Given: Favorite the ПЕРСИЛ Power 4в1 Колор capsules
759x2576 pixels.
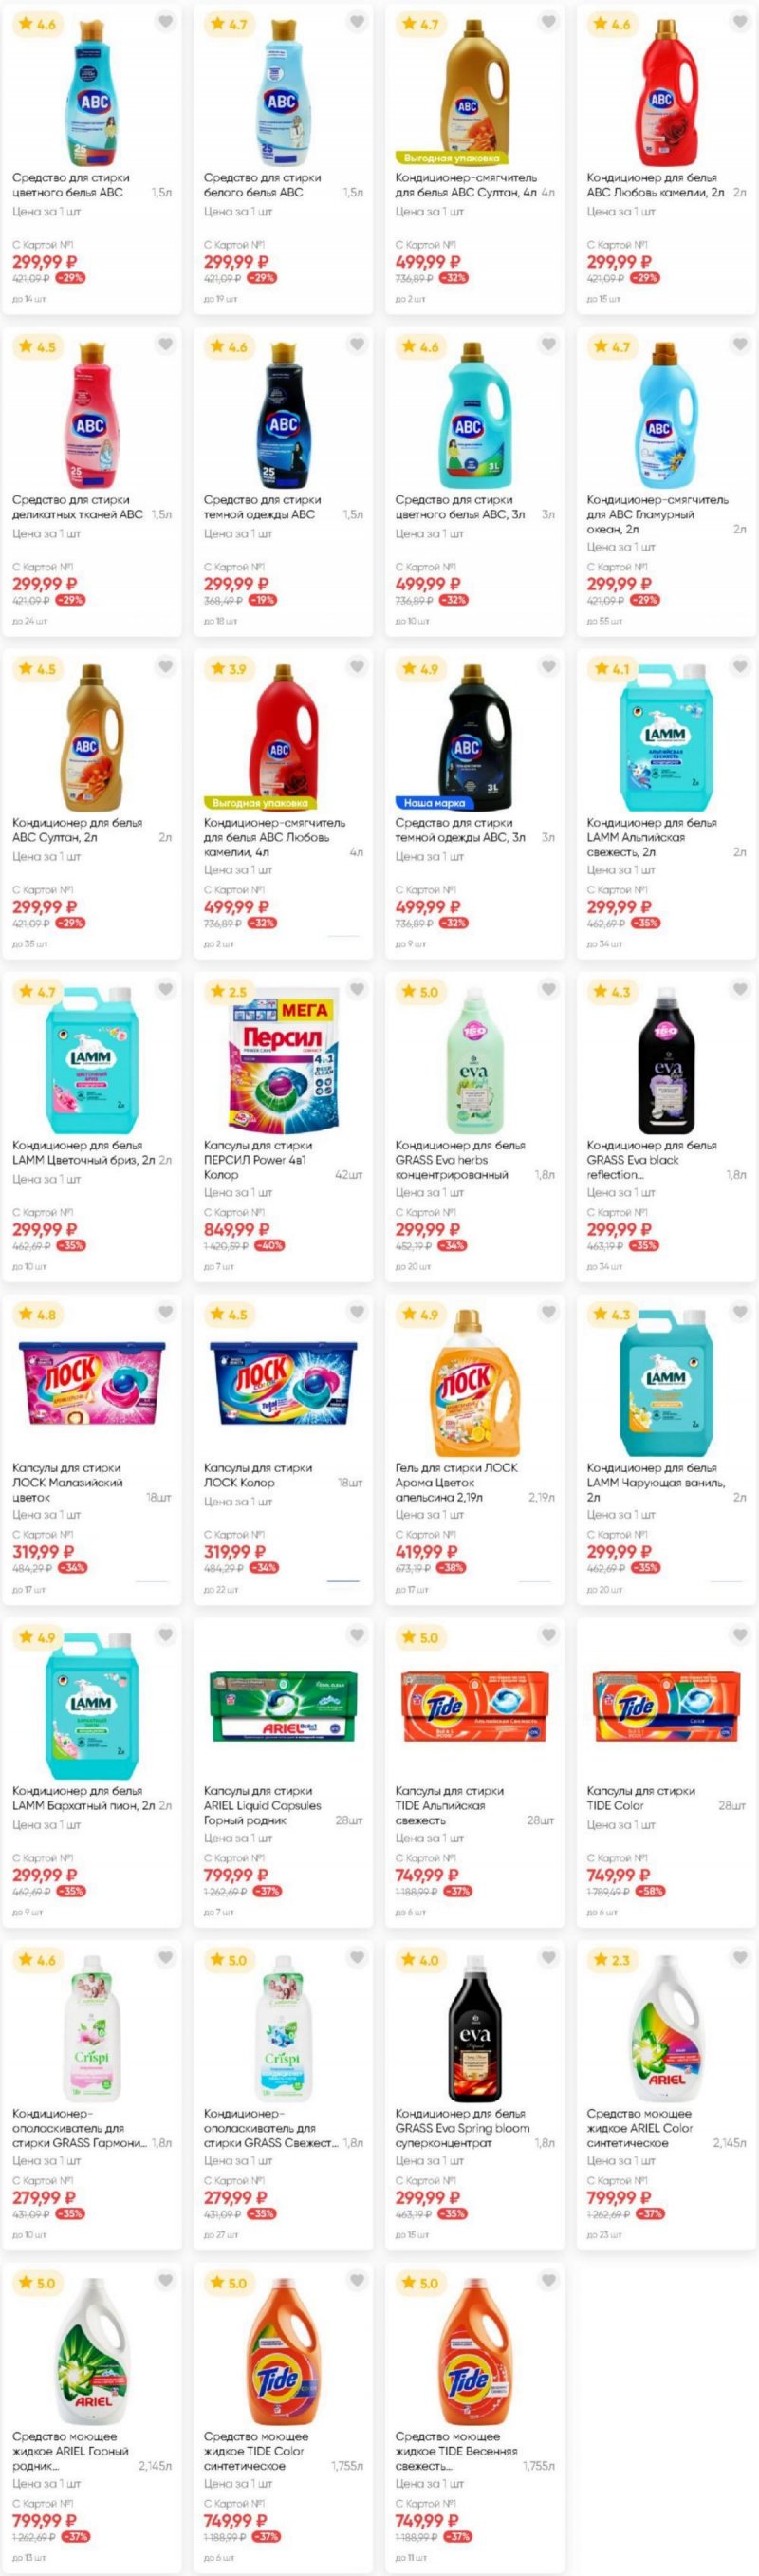Looking at the screenshot, I should click(x=357, y=990).
